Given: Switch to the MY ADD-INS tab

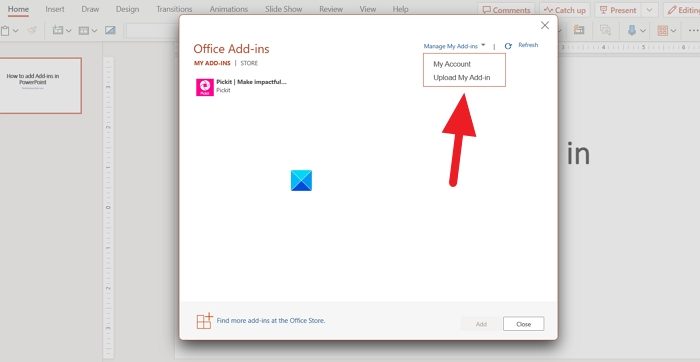Looking at the screenshot, I should pyautogui.click(x=212, y=63).
